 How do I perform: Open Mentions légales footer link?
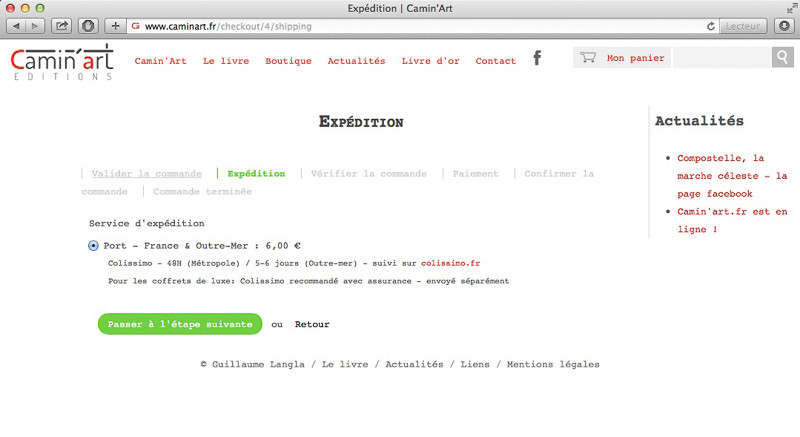[x=553, y=365]
